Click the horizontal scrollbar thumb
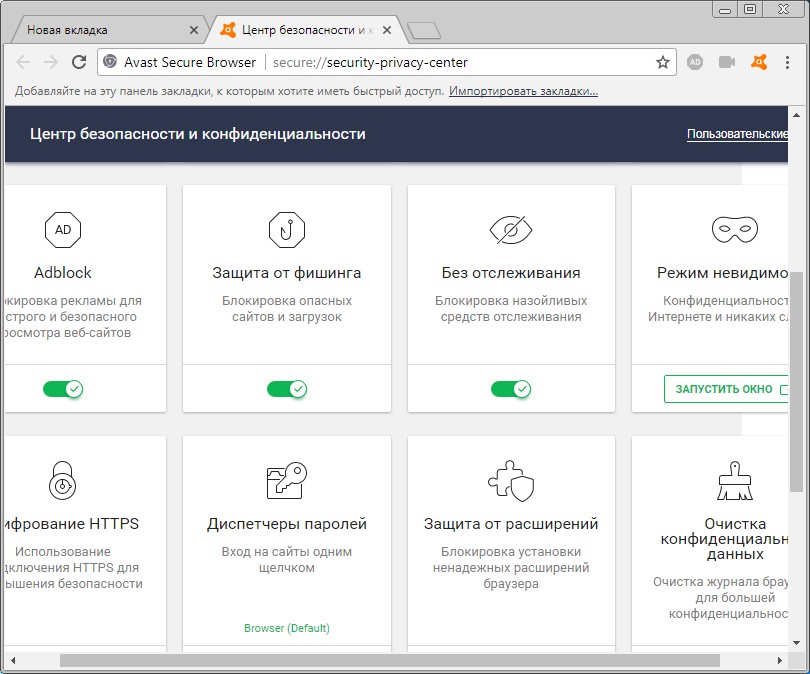 click(390, 660)
